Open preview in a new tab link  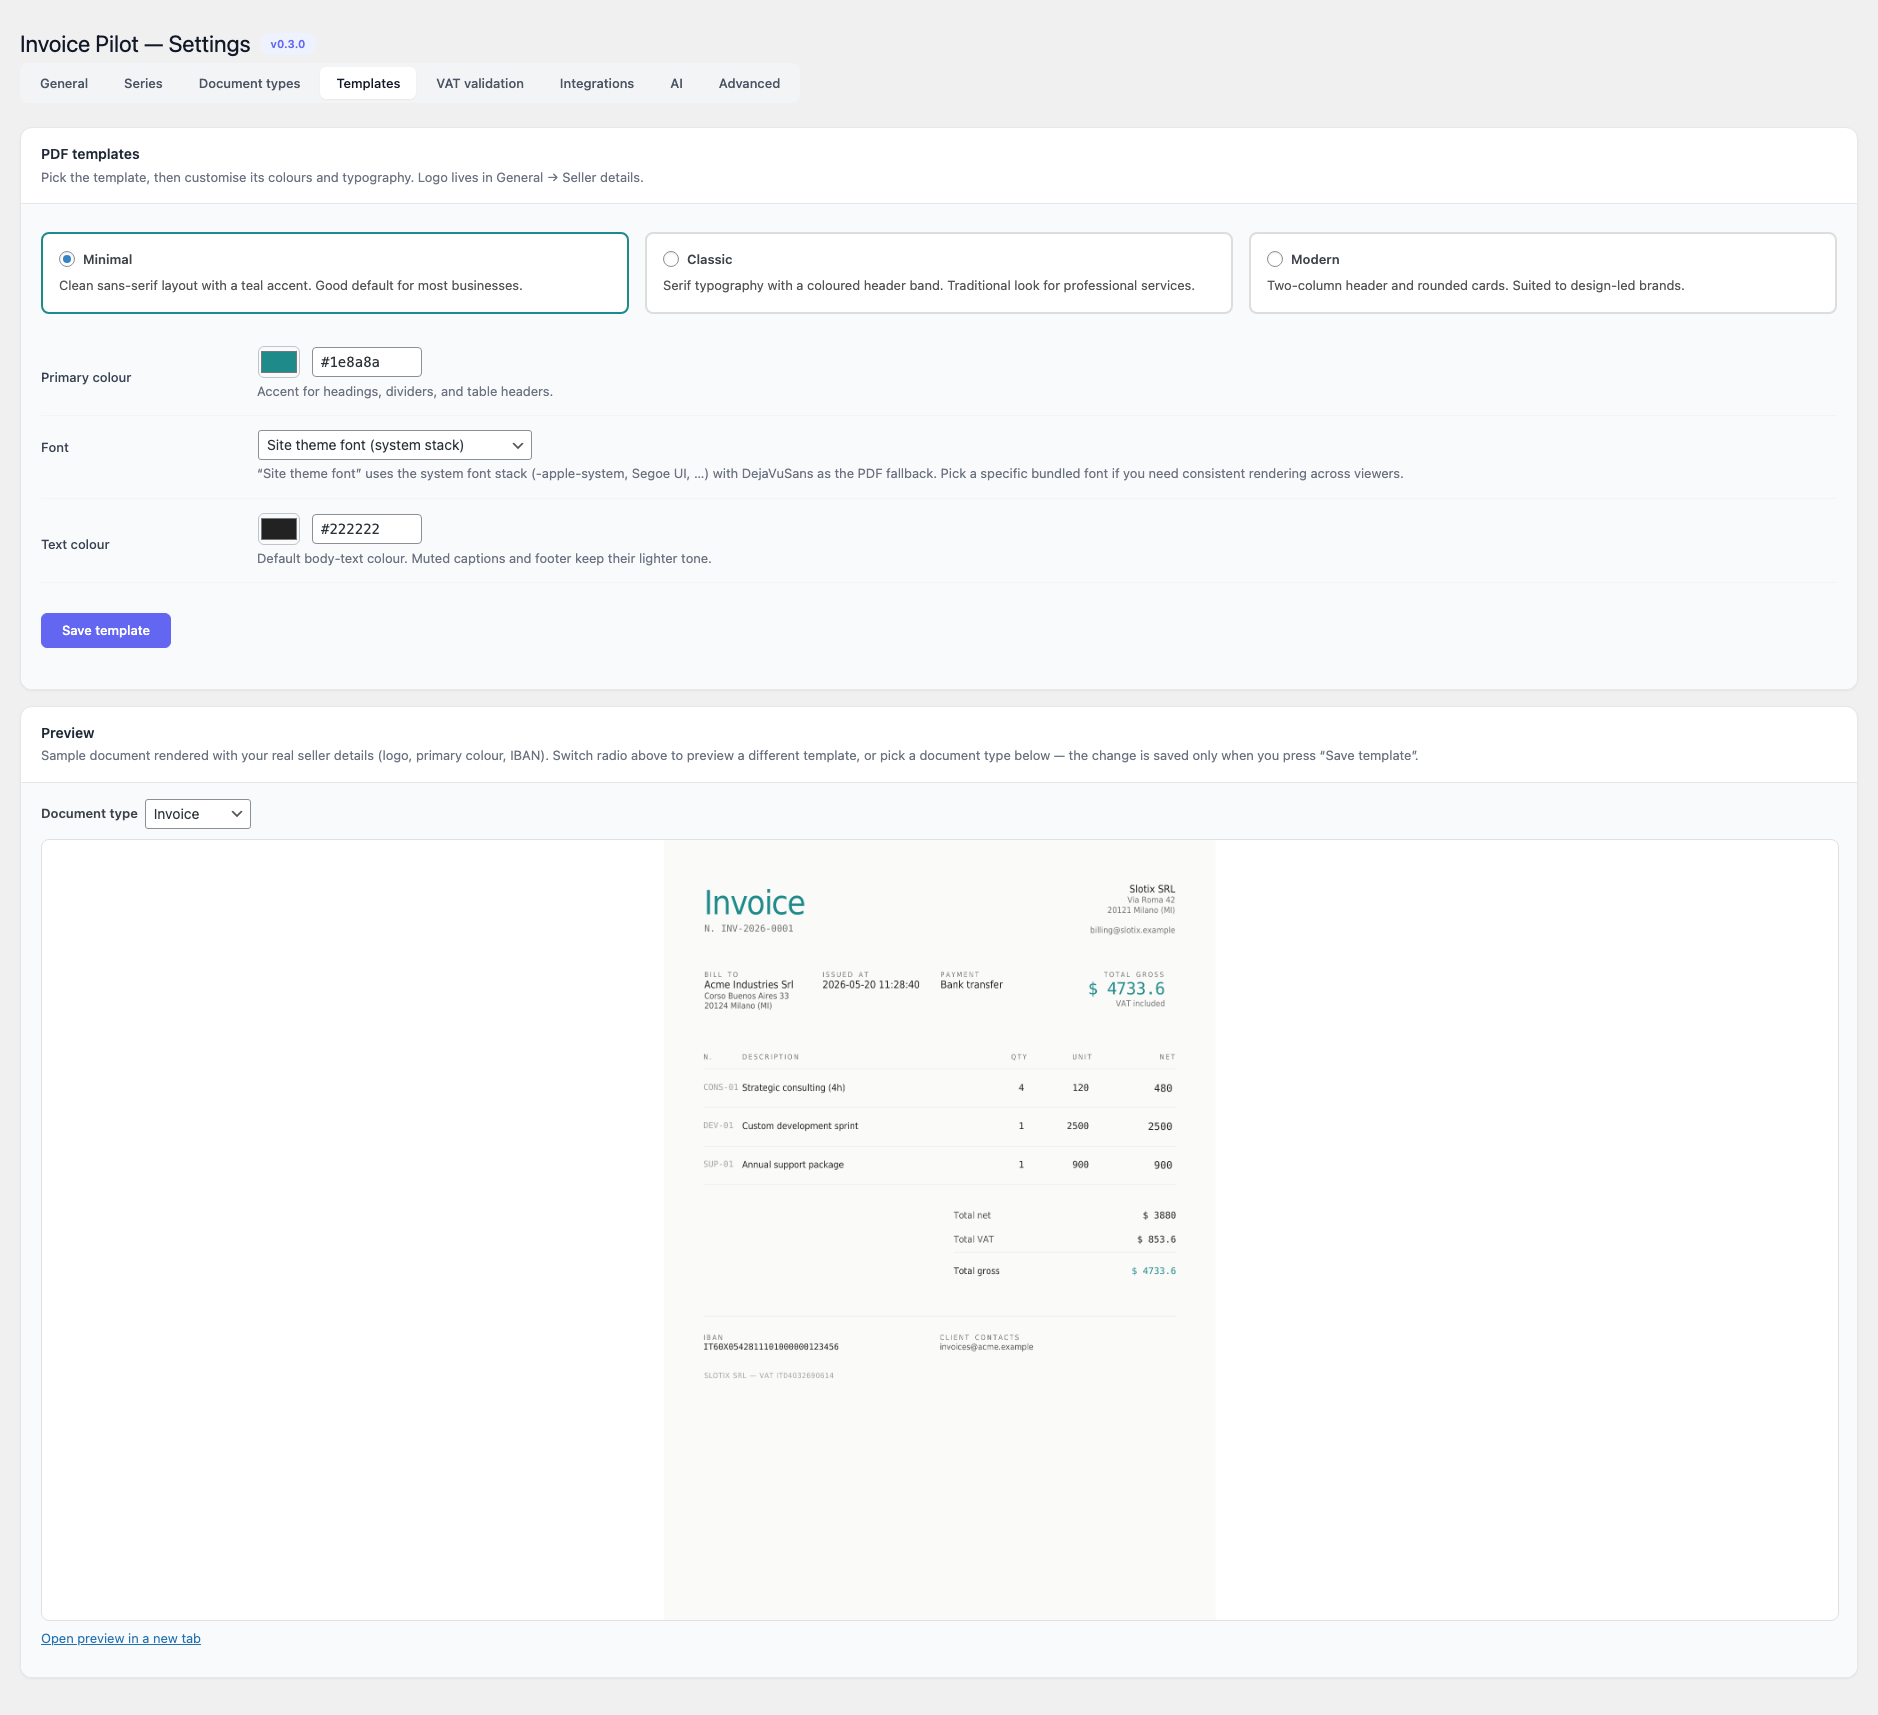pos(121,1638)
